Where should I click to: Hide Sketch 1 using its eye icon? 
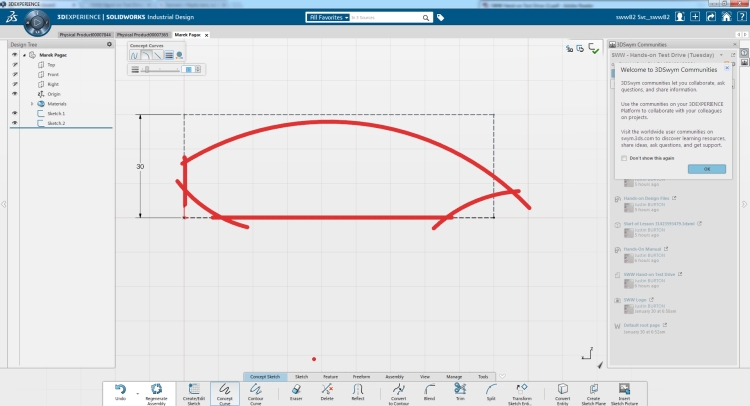coord(14,113)
